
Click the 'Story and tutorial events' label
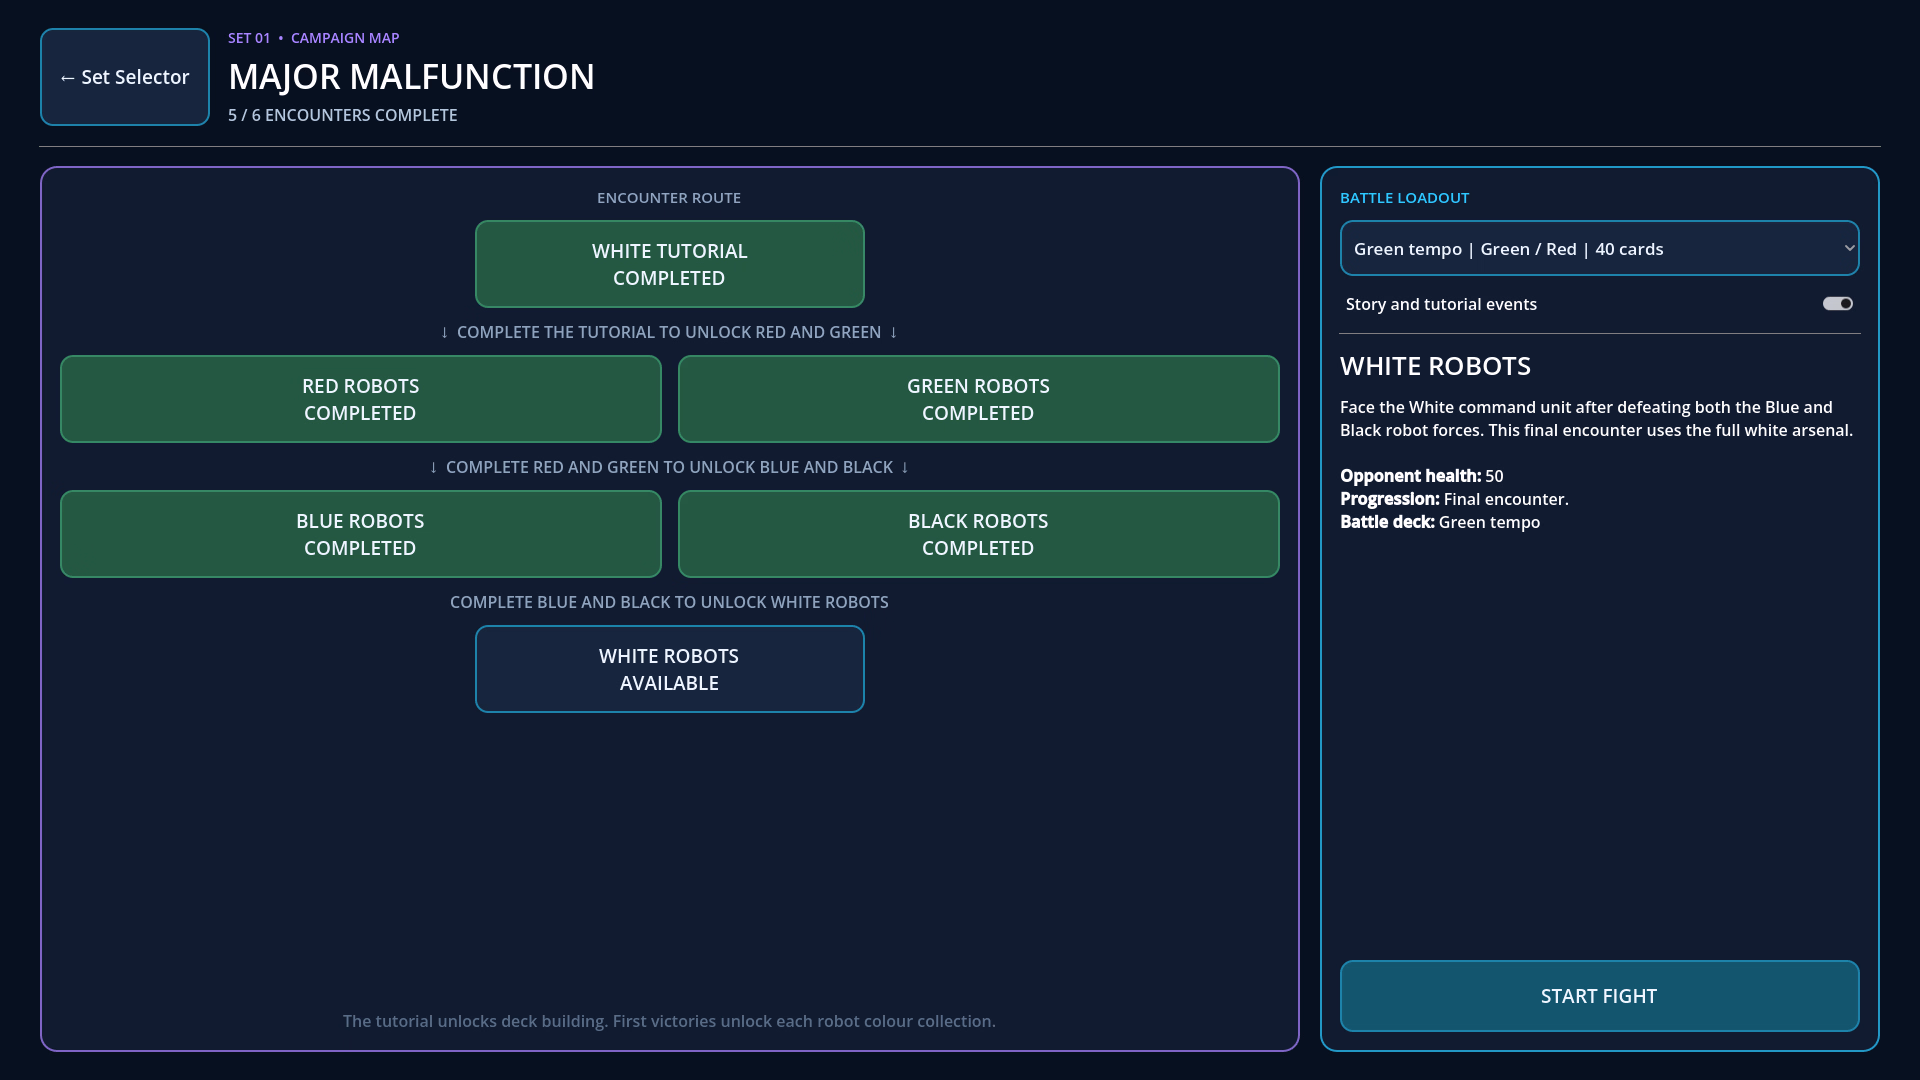(1441, 304)
